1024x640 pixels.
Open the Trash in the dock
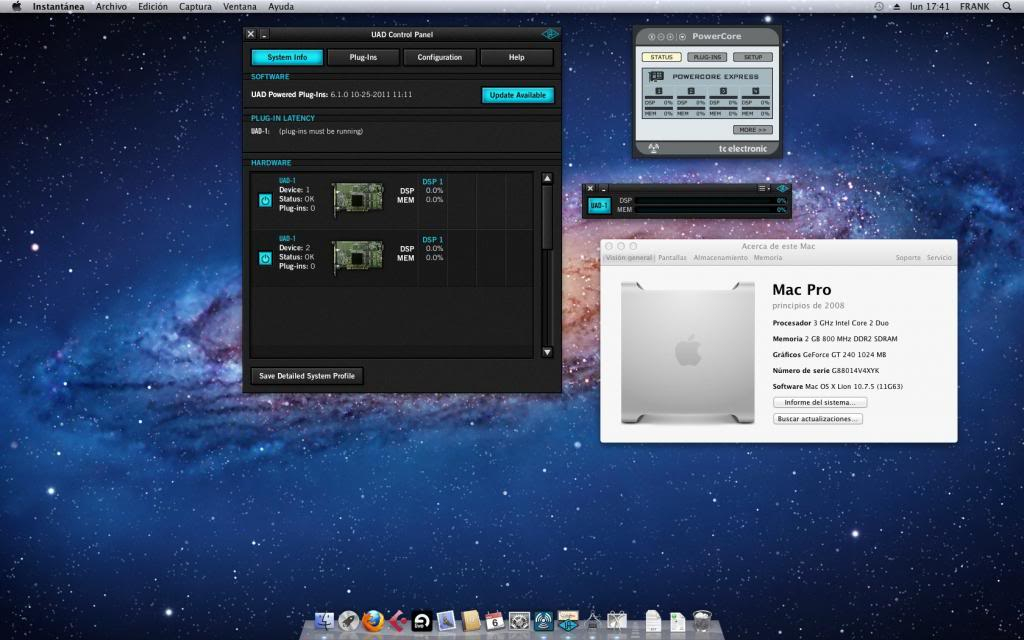click(x=702, y=621)
